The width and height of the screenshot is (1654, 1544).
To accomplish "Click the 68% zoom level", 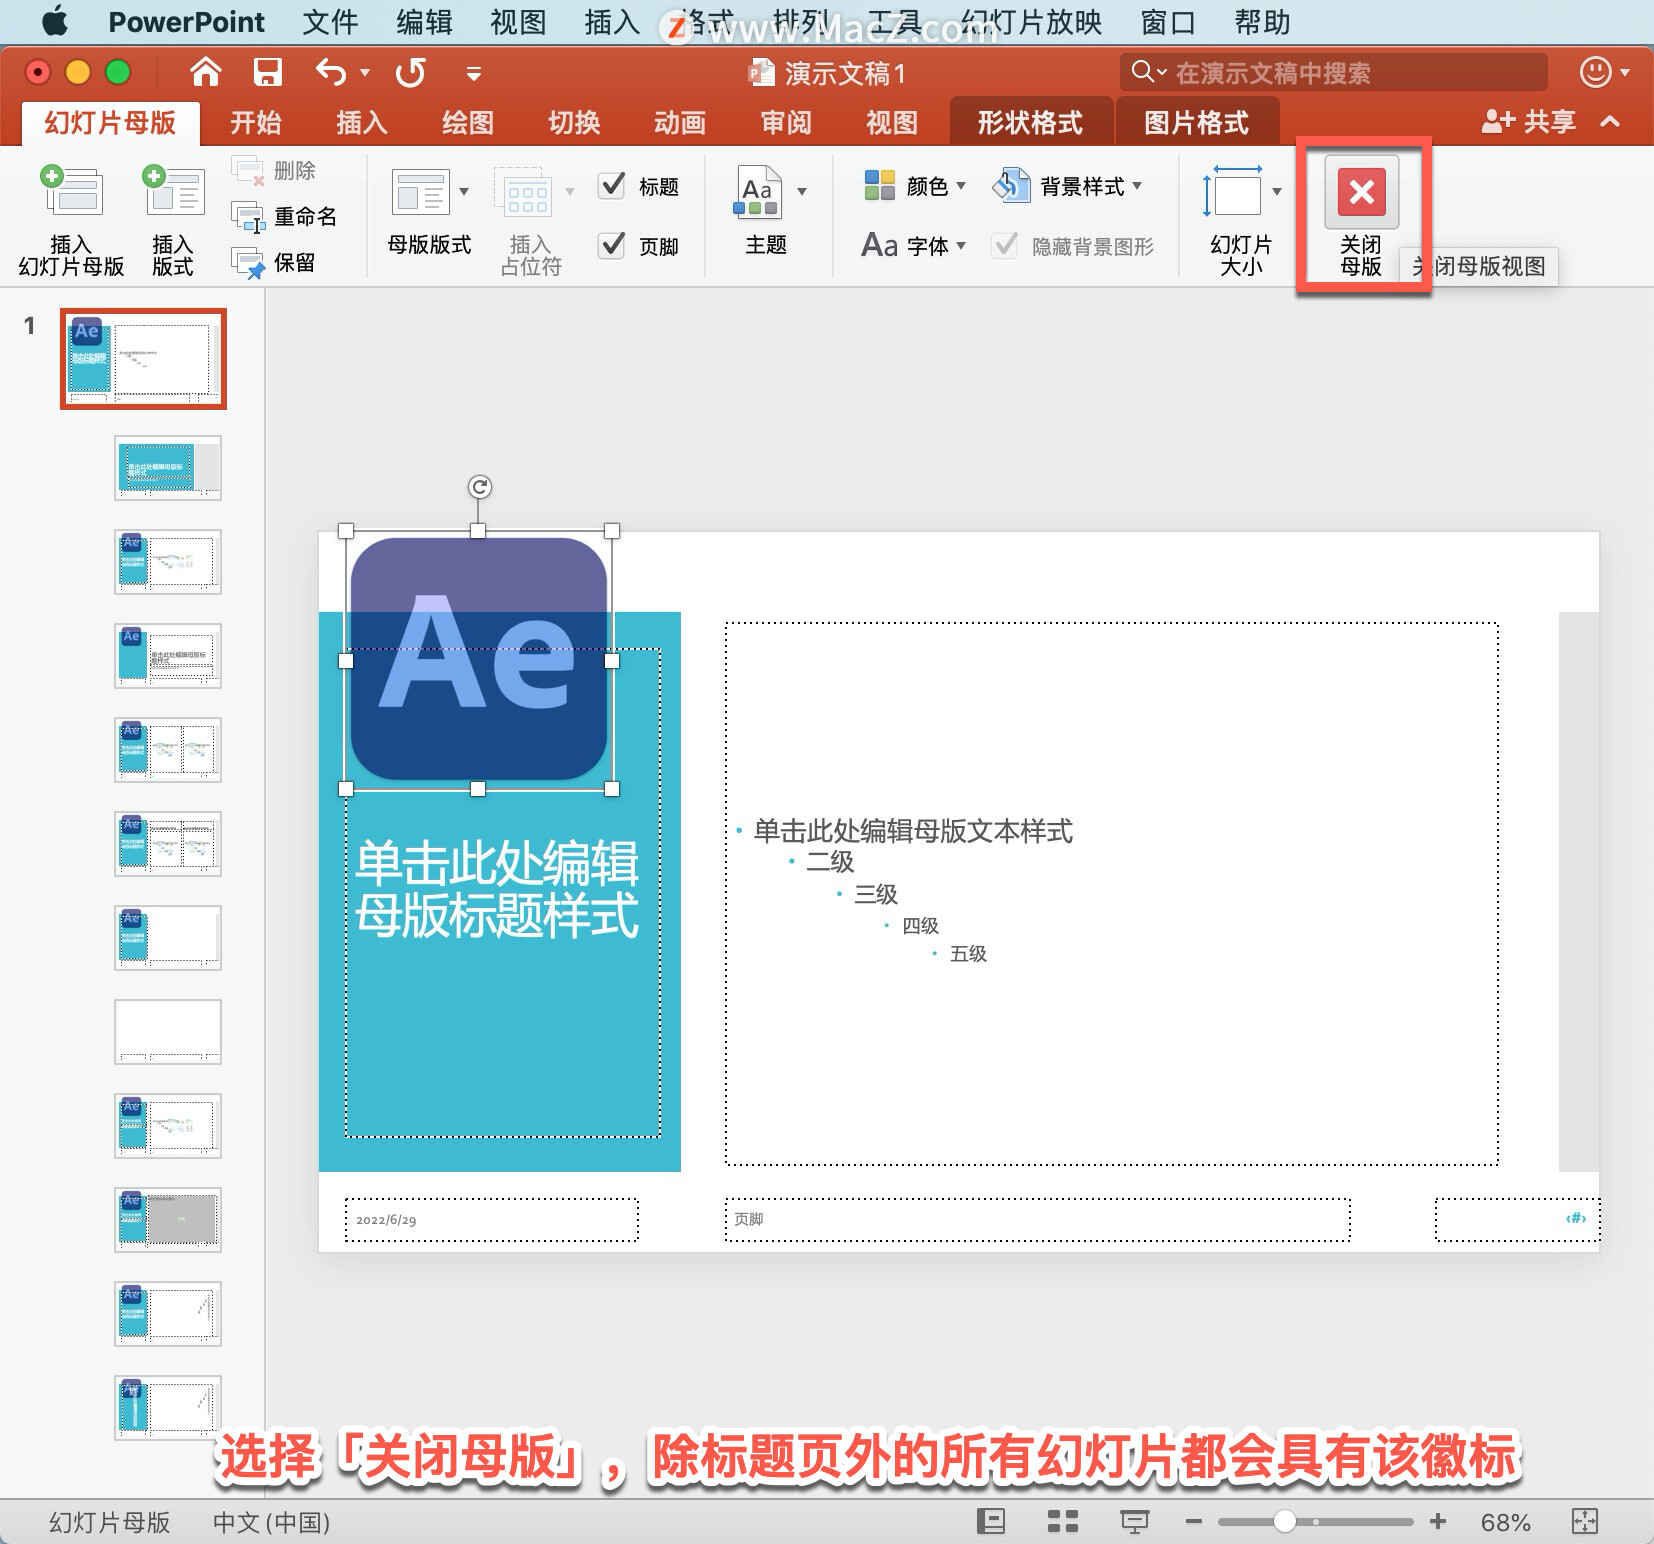I will pos(1505,1522).
